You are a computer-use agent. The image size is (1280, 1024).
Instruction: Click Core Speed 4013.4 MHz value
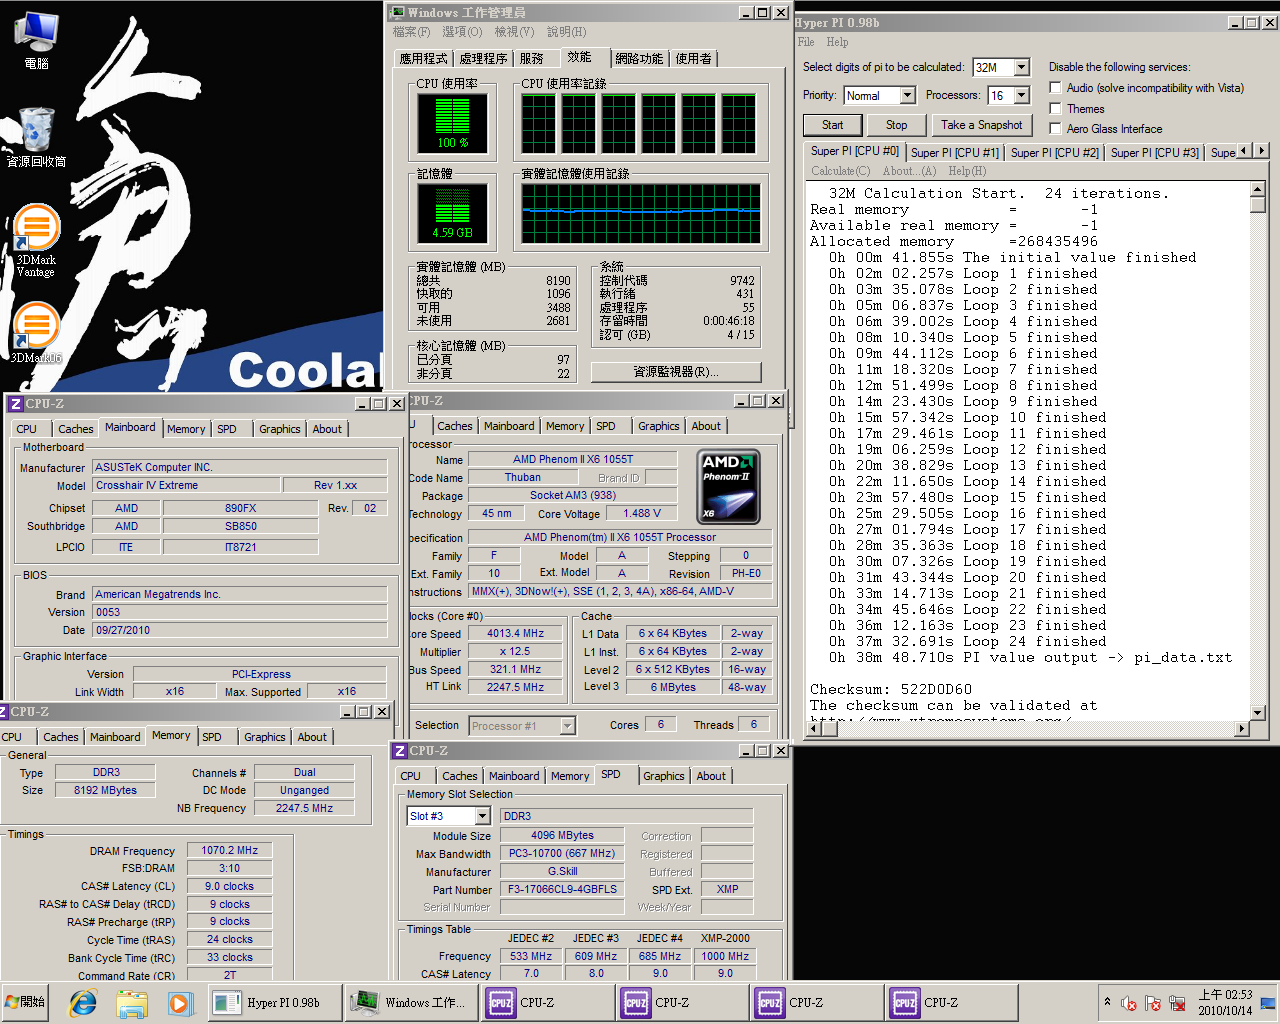coord(515,634)
